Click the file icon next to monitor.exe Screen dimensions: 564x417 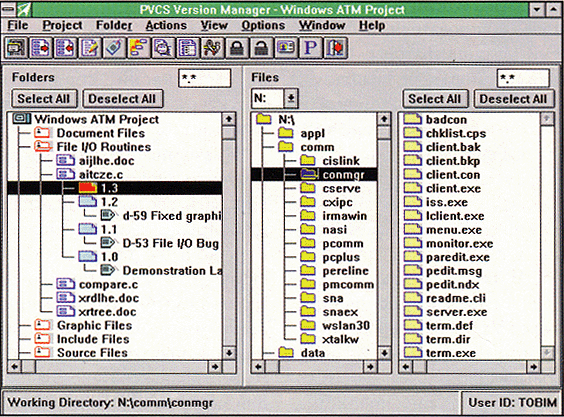click(413, 243)
